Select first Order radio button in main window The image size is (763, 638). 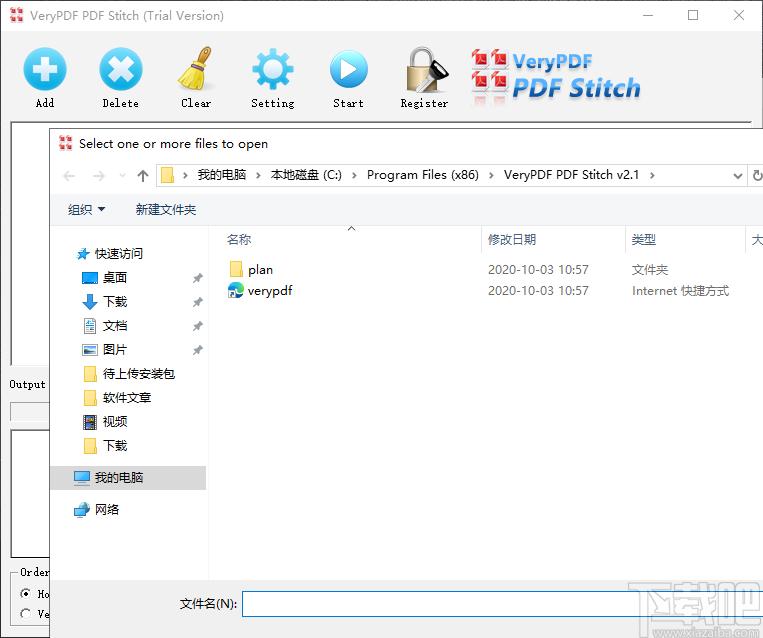25,593
